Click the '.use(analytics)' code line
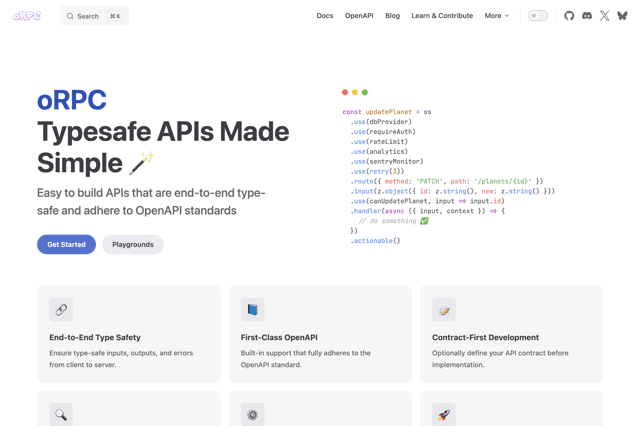 tap(379, 151)
